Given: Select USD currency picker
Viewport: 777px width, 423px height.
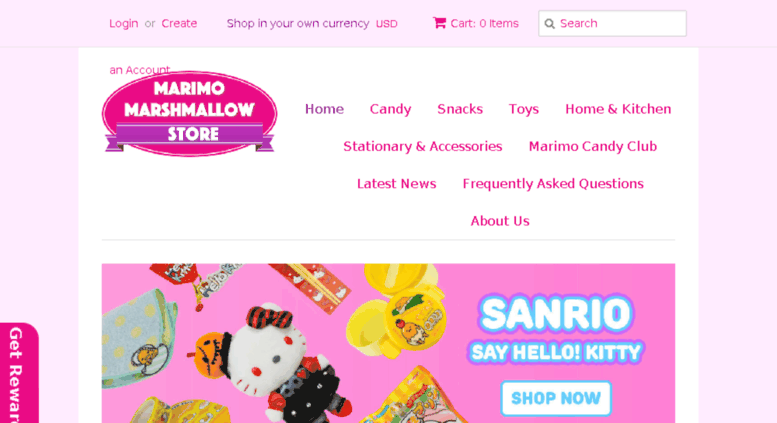Looking at the screenshot, I should pyautogui.click(x=387, y=24).
